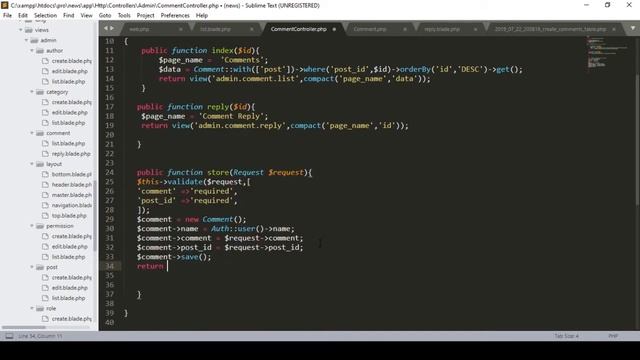This screenshot has width=640, height=360.
Task: Switch to the Comment.php tab
Action: coord(370,29)
